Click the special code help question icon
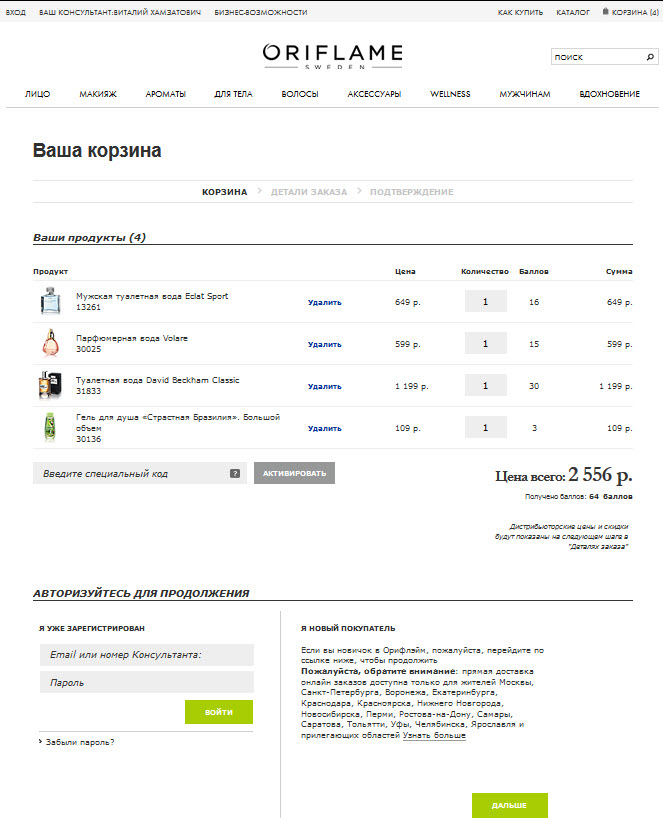Viewport: 663px width, 822px height. coord(235,473)
